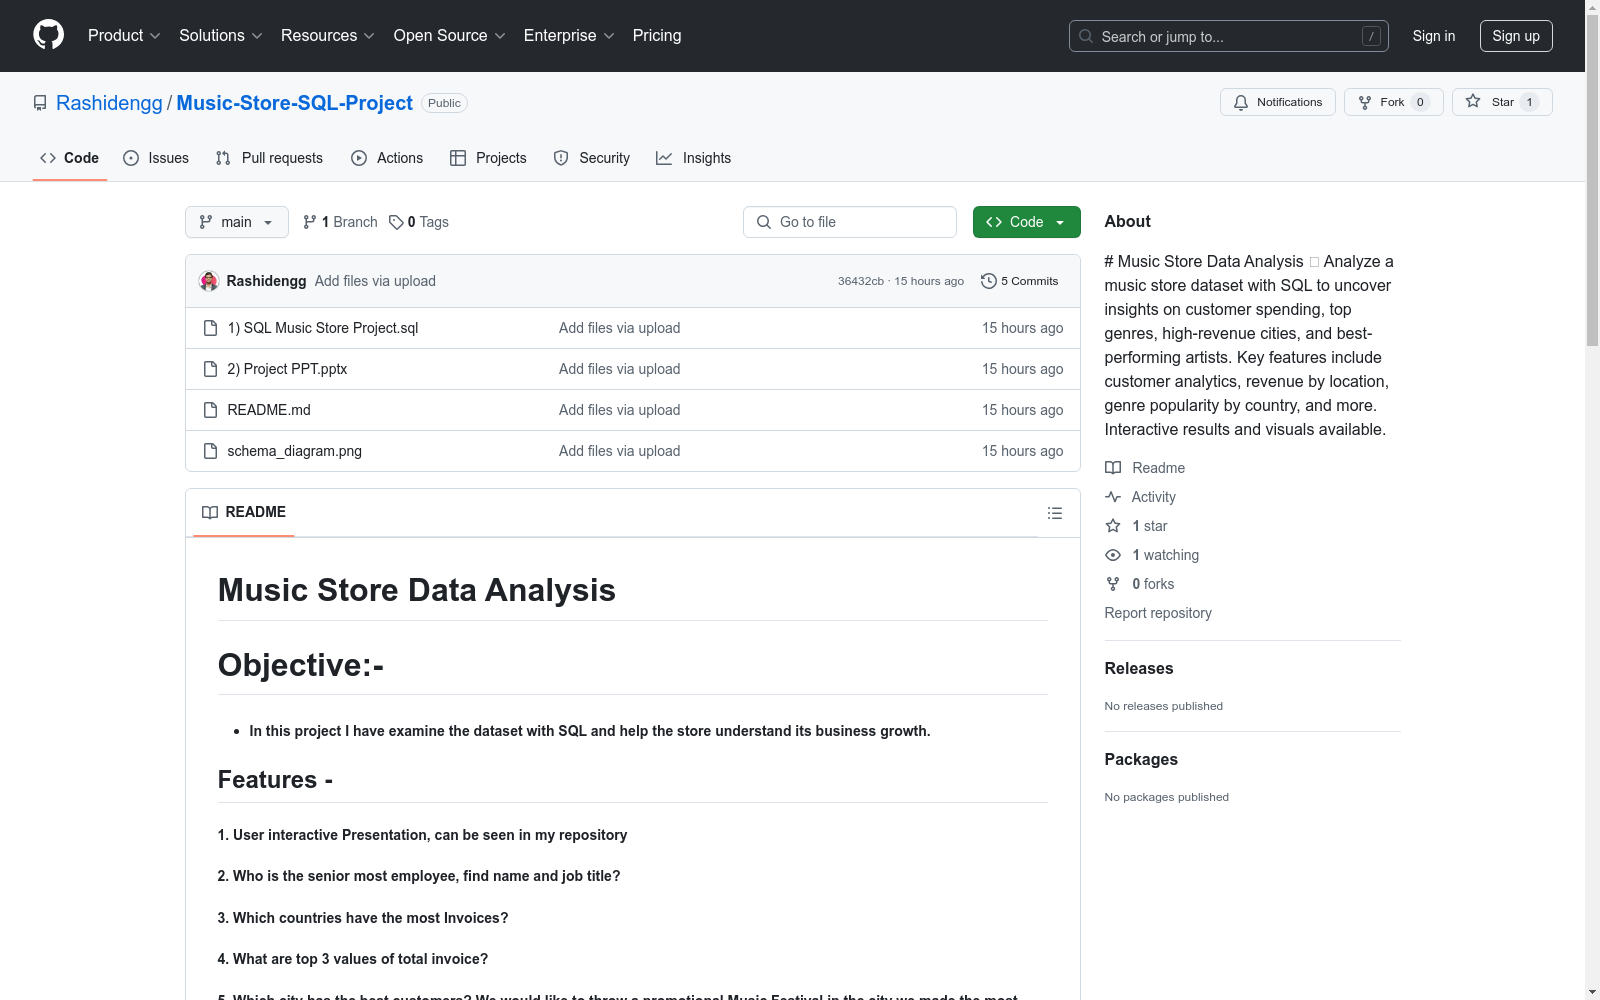Open the README.md file
This screenshot has width=1600, height=1000.
tap(269, 410)
